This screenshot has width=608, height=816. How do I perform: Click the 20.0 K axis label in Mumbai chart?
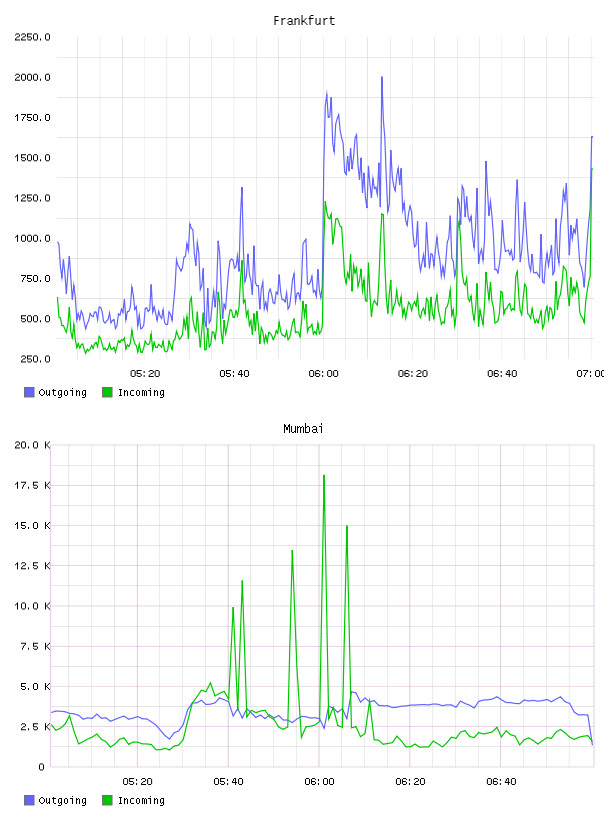click(x=32, y=445)
